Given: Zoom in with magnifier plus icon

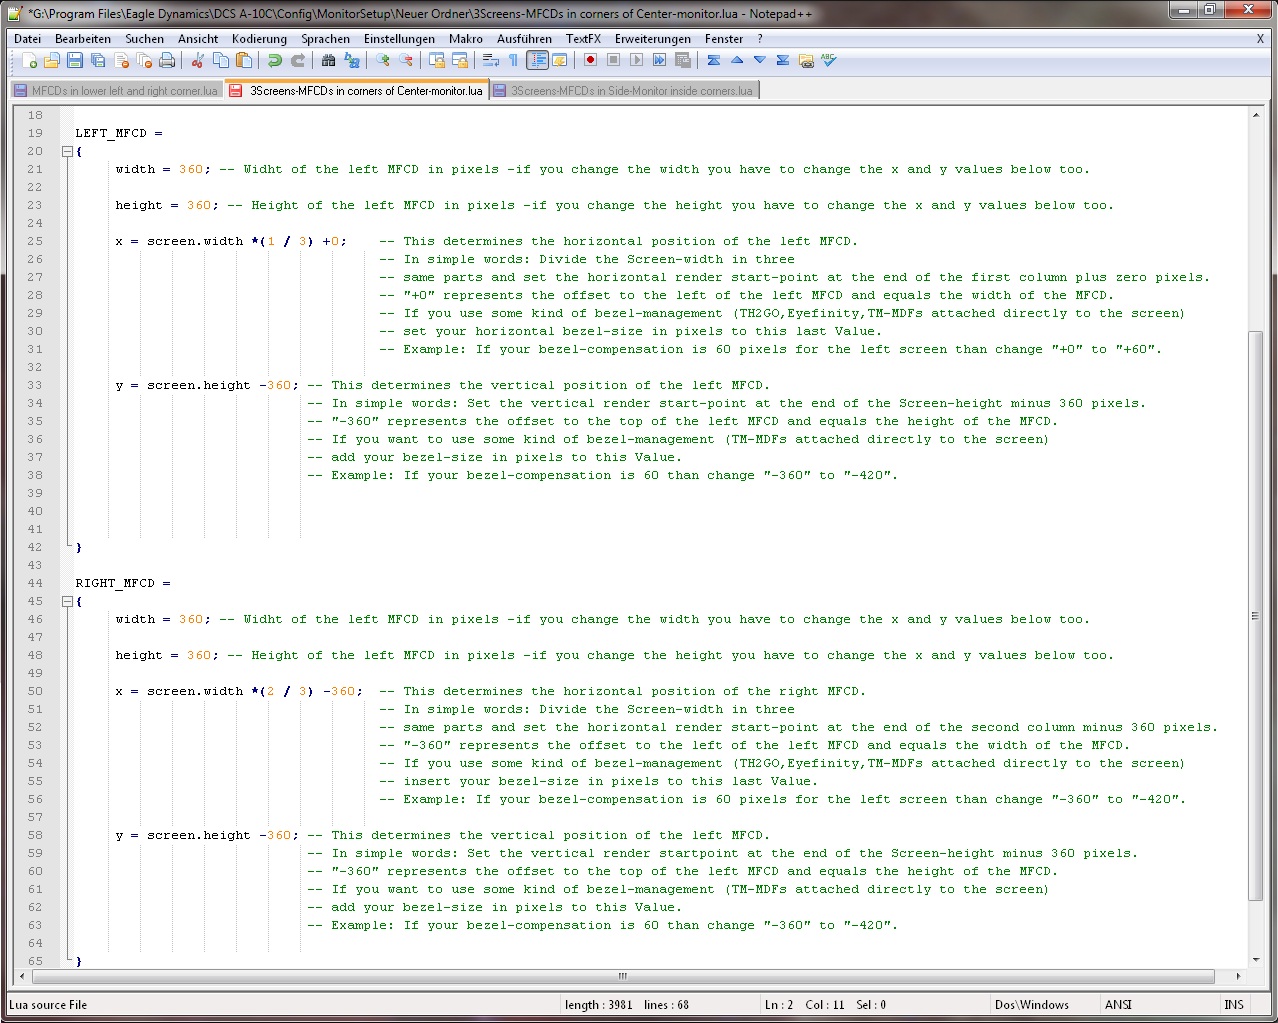Looking at the screenshot, I should coord(383,60).
